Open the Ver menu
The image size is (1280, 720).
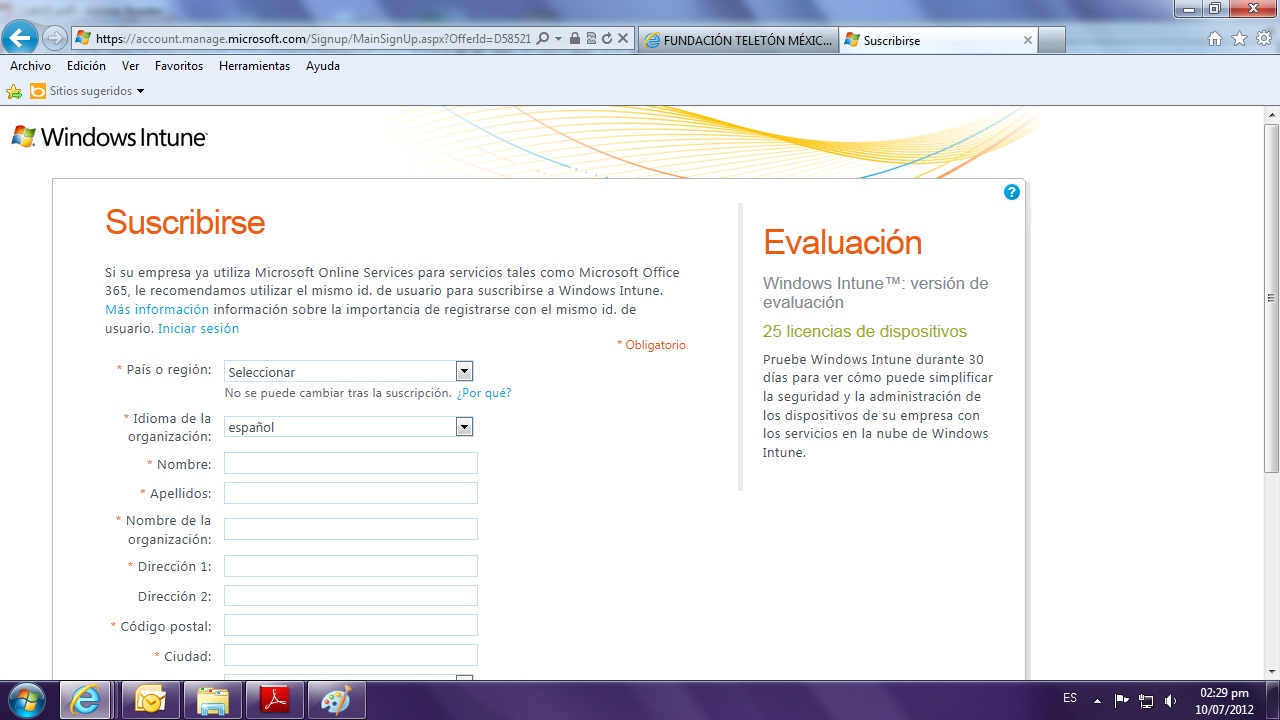pyautogui.click(x=130, y=66)
